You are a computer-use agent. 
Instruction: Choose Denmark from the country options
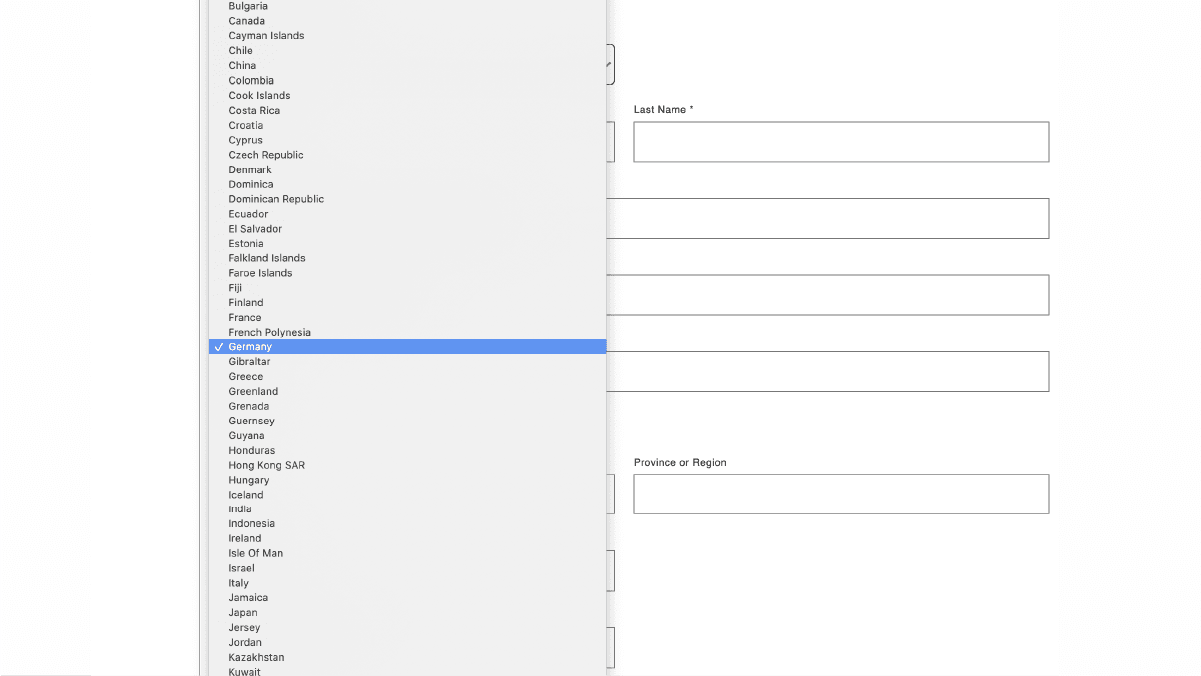(249, 169)
